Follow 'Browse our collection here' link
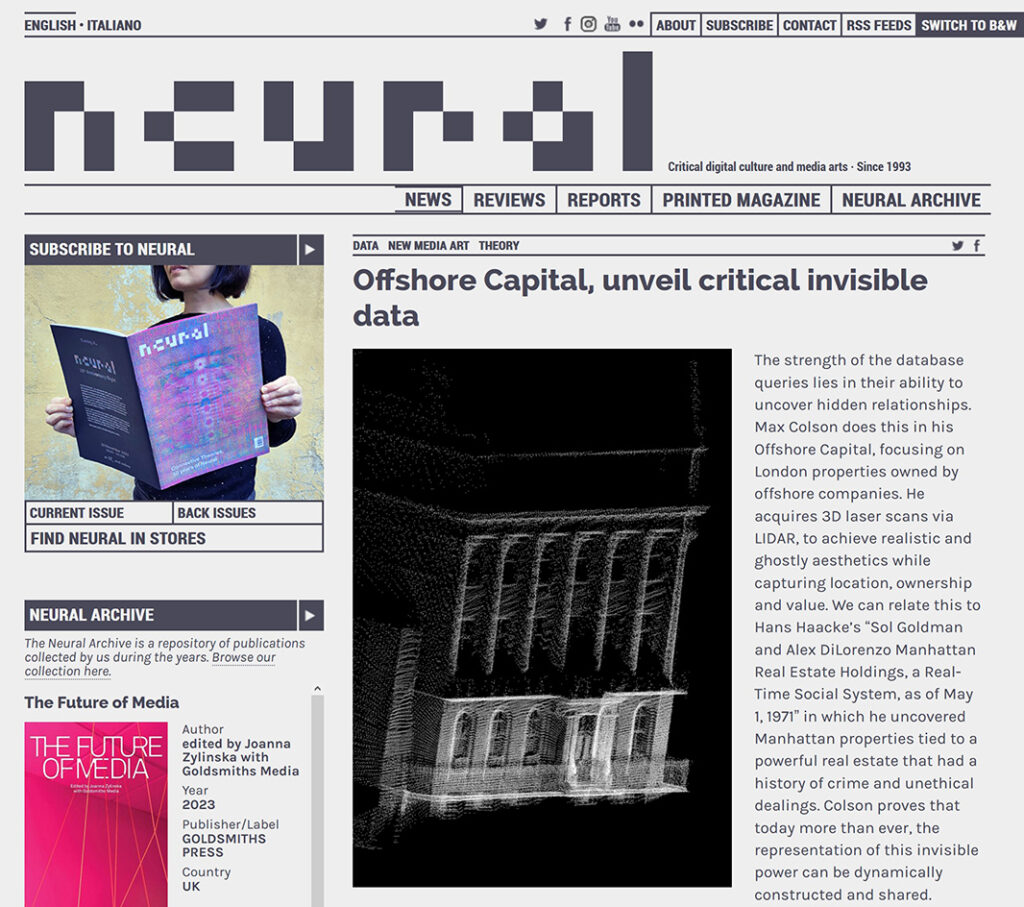The image size is (1024, 907). [x=150, y=664]
